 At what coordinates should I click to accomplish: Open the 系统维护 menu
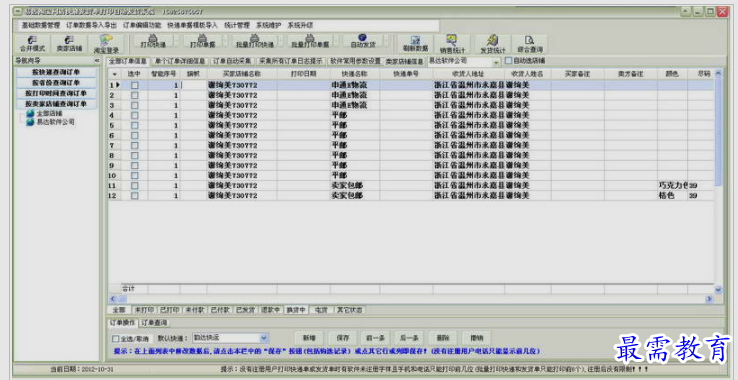[x=268, y=25]
